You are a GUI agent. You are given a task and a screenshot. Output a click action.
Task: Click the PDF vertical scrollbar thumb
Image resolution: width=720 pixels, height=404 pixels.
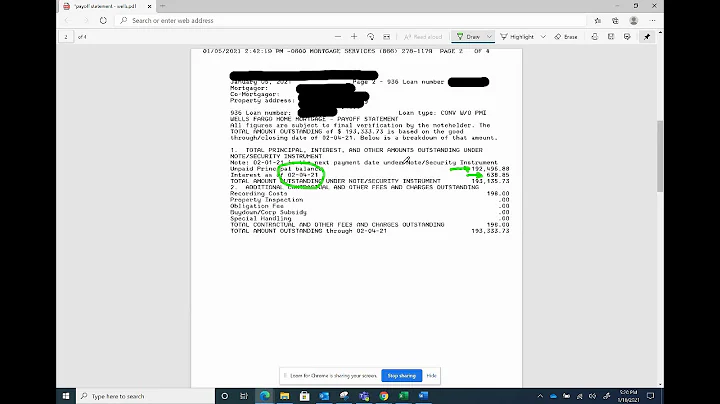coord(660,156)
